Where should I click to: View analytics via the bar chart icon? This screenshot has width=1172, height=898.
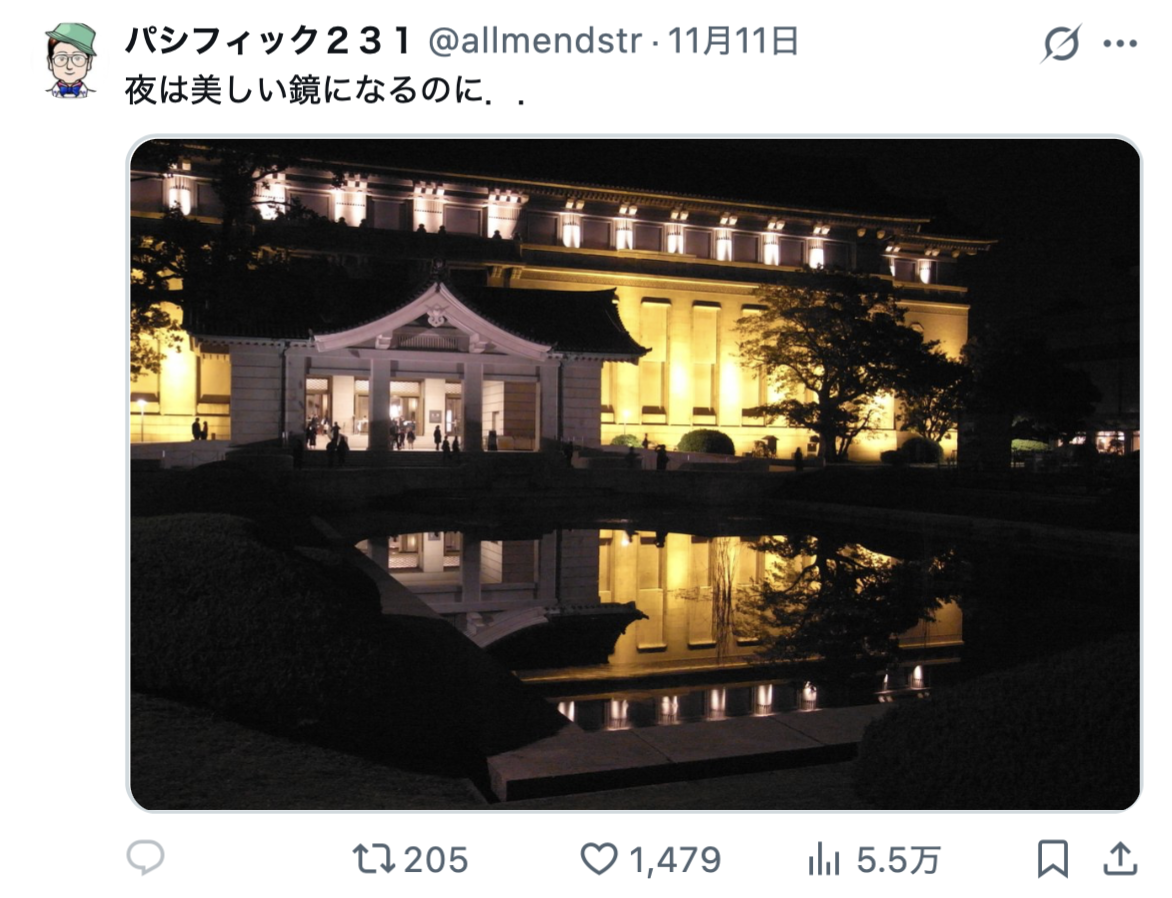click(x=824, y=858)
